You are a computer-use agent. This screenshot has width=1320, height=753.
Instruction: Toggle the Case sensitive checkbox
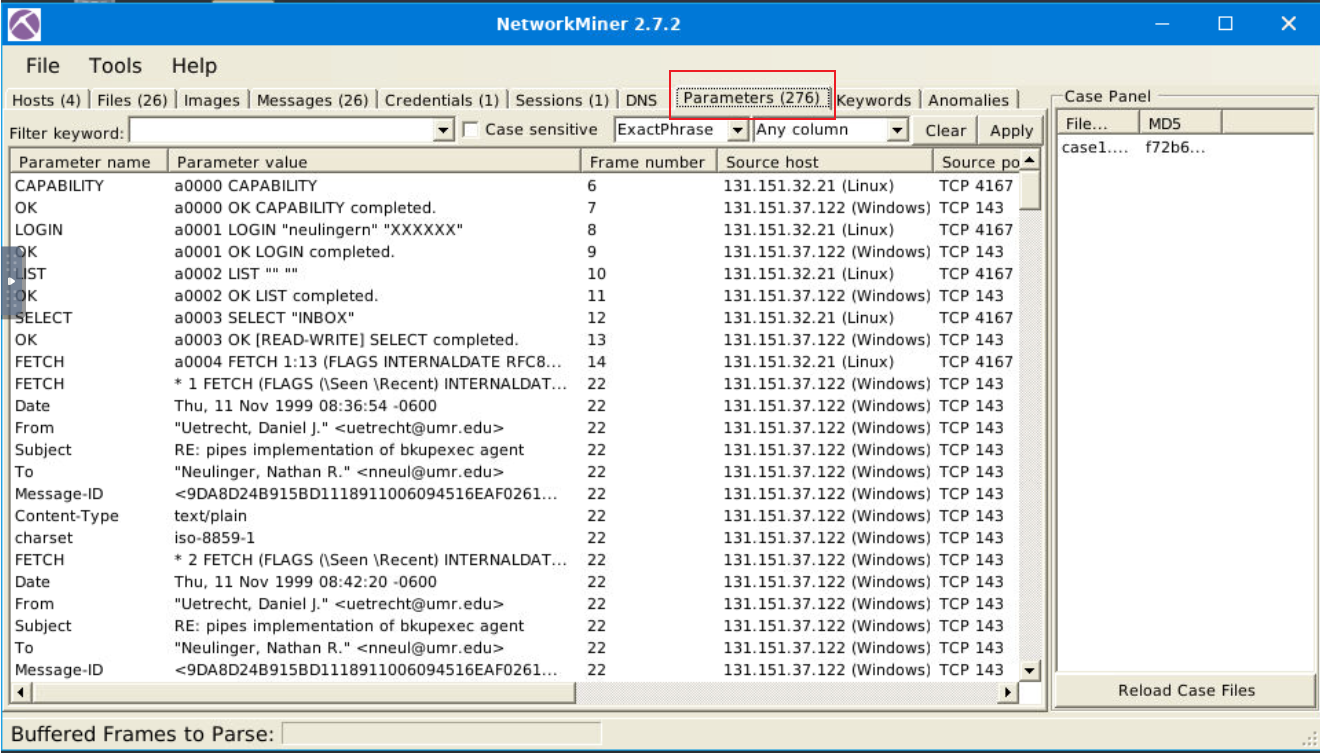coord(472,130)
